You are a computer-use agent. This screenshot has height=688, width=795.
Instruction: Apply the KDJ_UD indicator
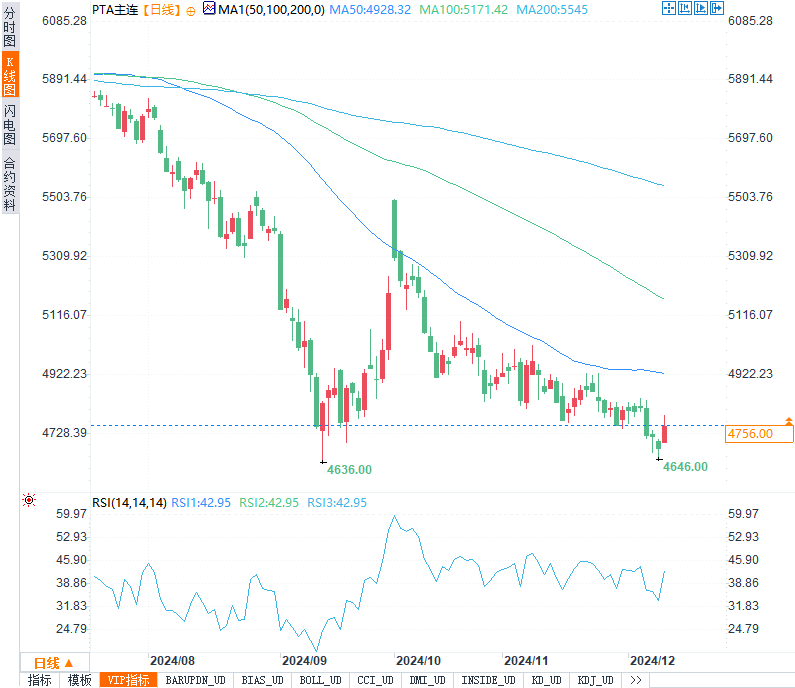(597, 680)
